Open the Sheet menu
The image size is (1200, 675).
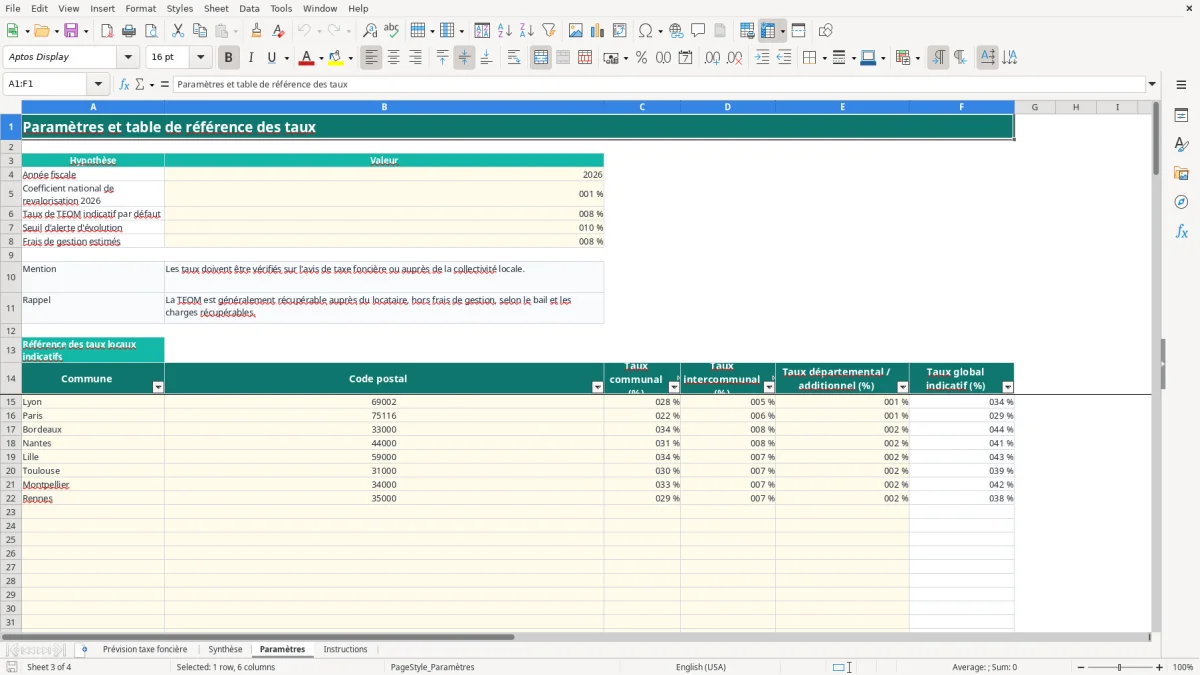(x=216, y=8)
